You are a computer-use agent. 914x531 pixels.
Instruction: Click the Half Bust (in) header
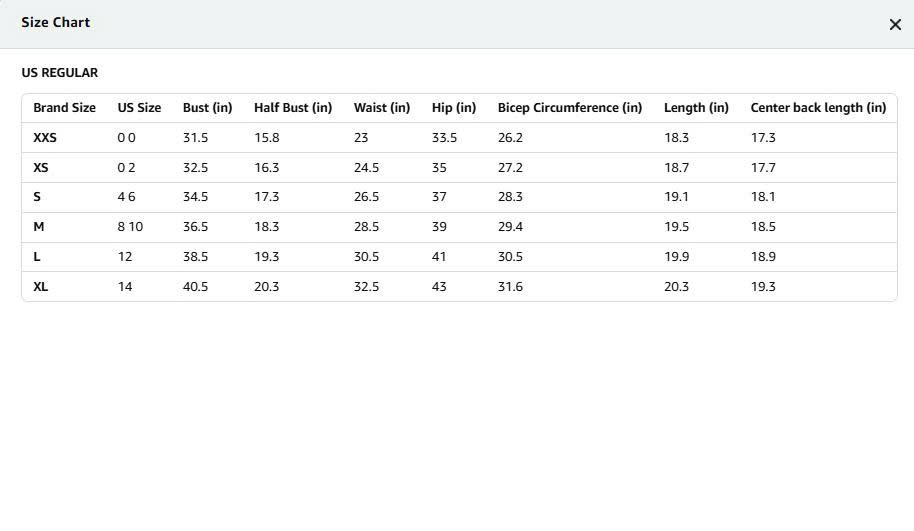[x=293, y=108]
